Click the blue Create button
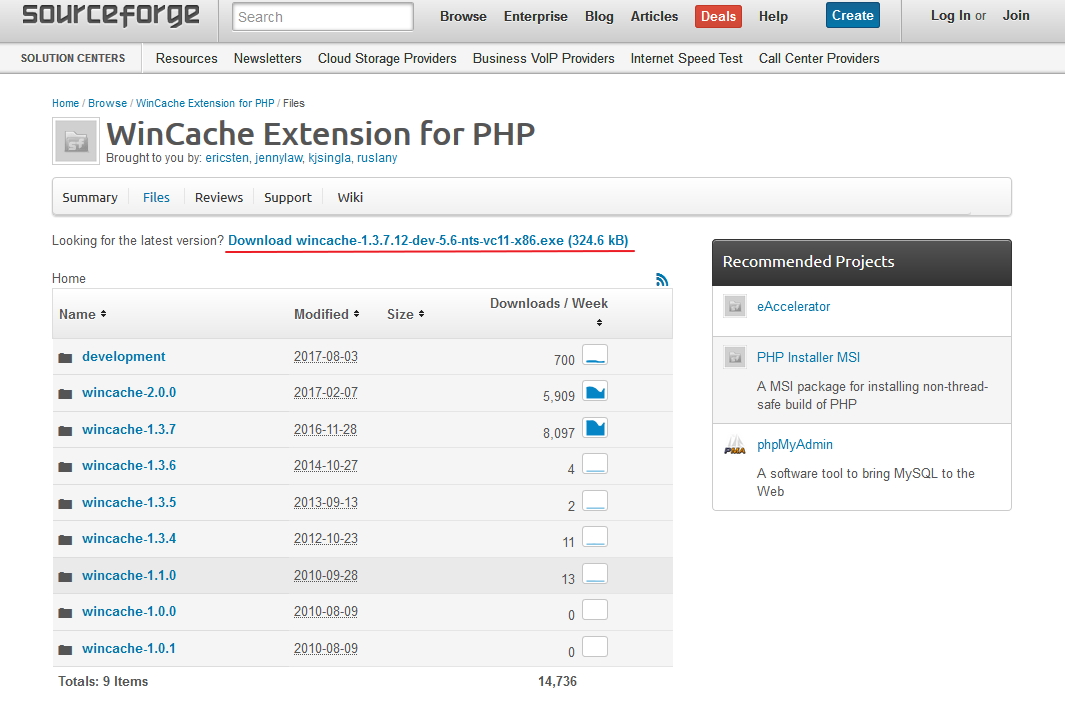 tap(852, 16)
